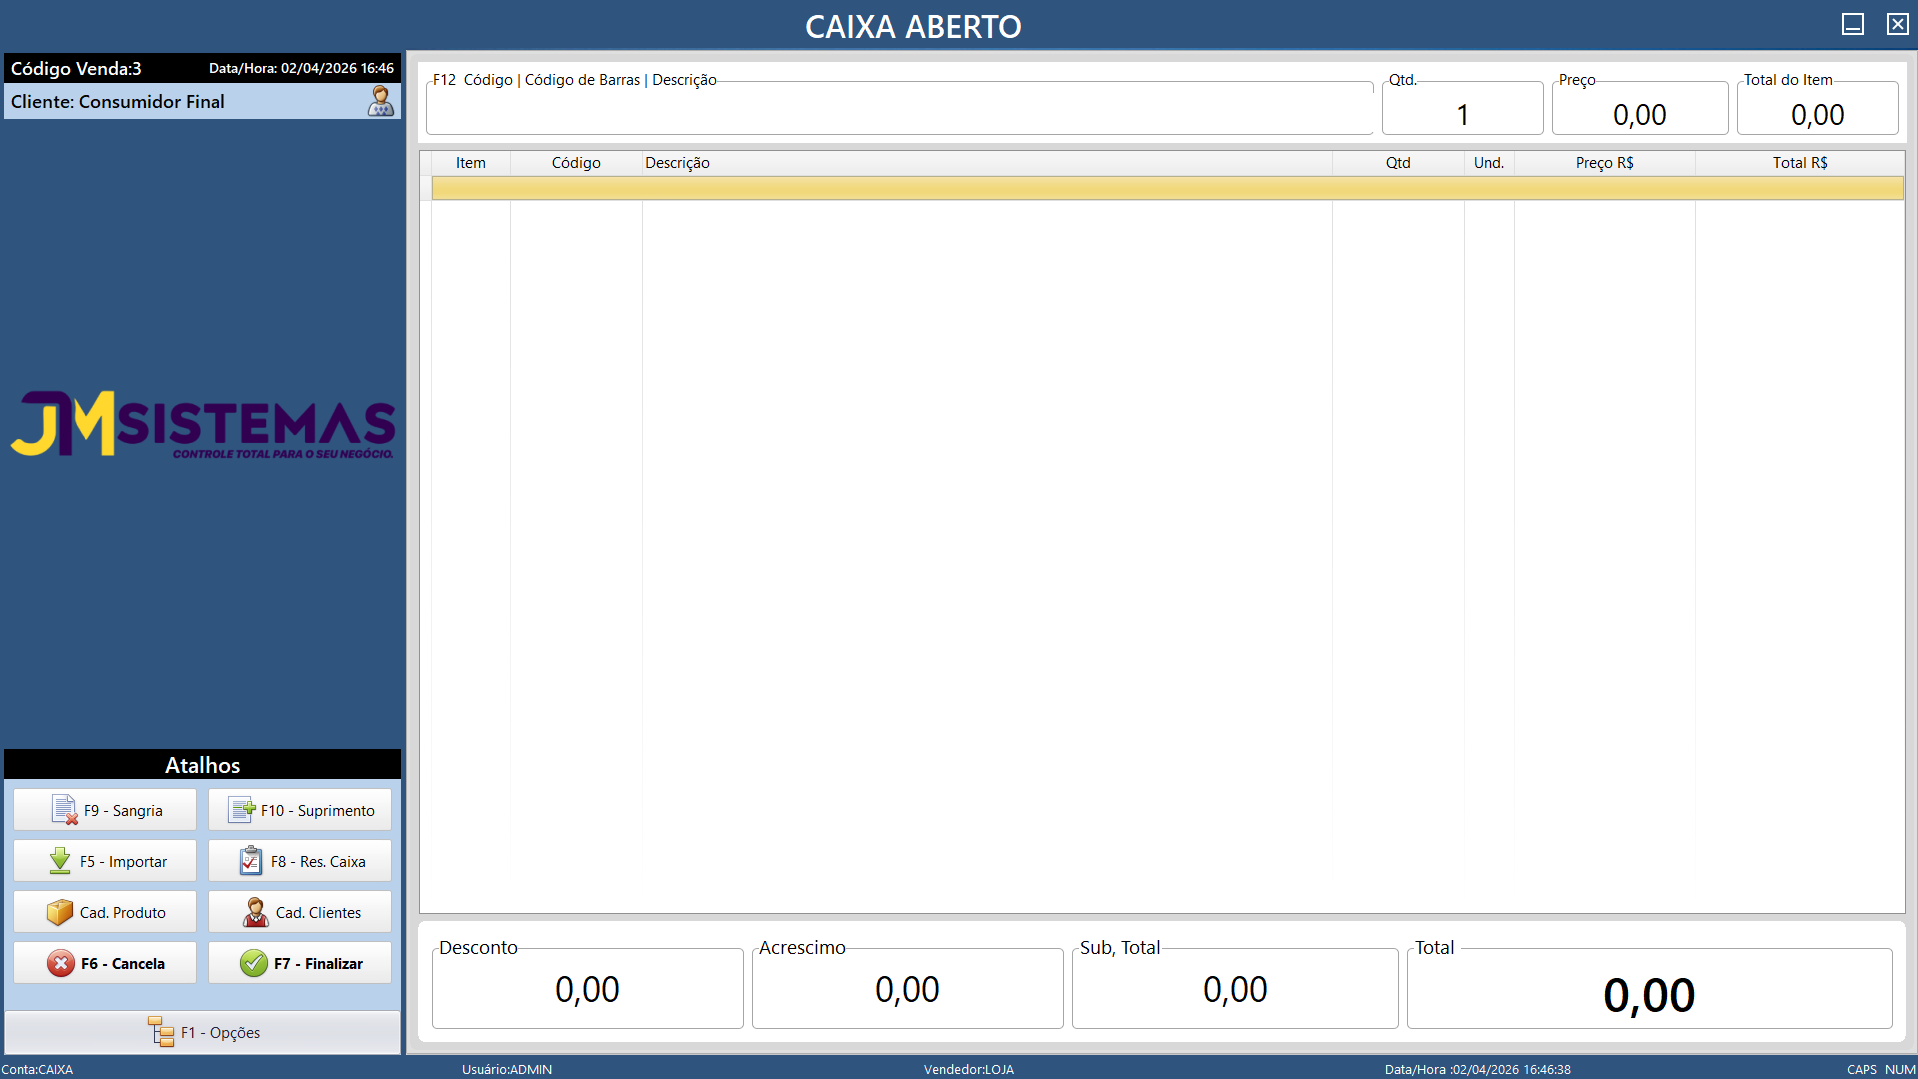1918x1079 pixels.
Task: Minimize the Caixa Aberto window
Action: point(1852,24)
